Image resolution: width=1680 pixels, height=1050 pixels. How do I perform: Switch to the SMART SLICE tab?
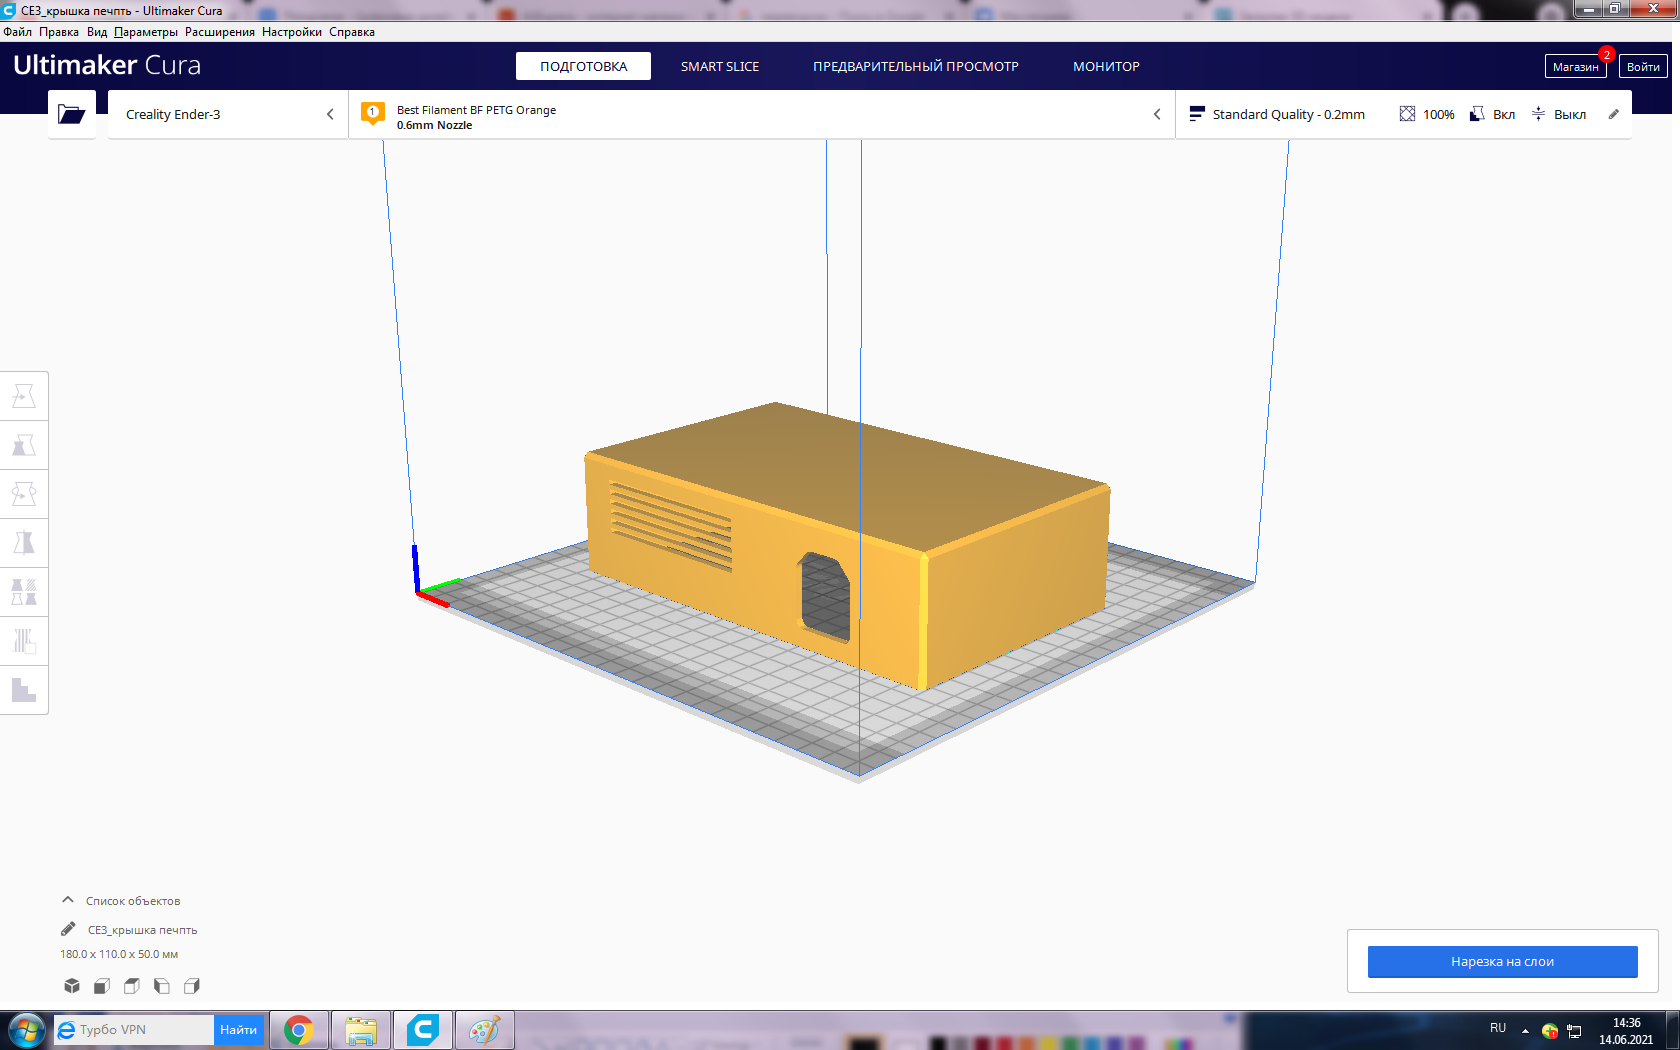tap(720, 66)
